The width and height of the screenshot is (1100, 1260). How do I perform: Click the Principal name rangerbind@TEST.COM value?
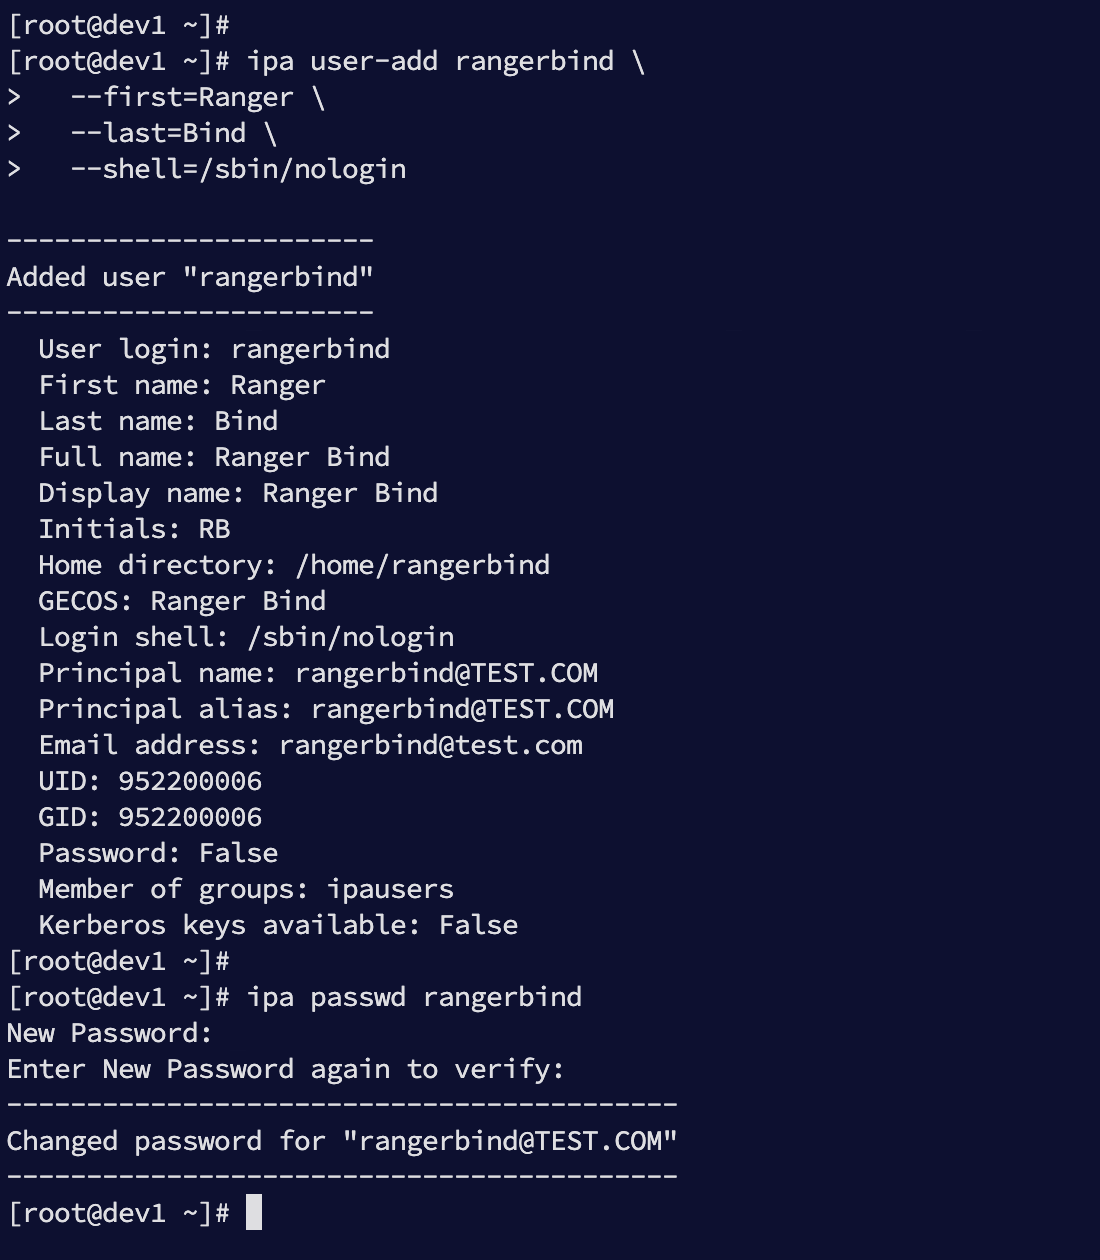(446, 673)
